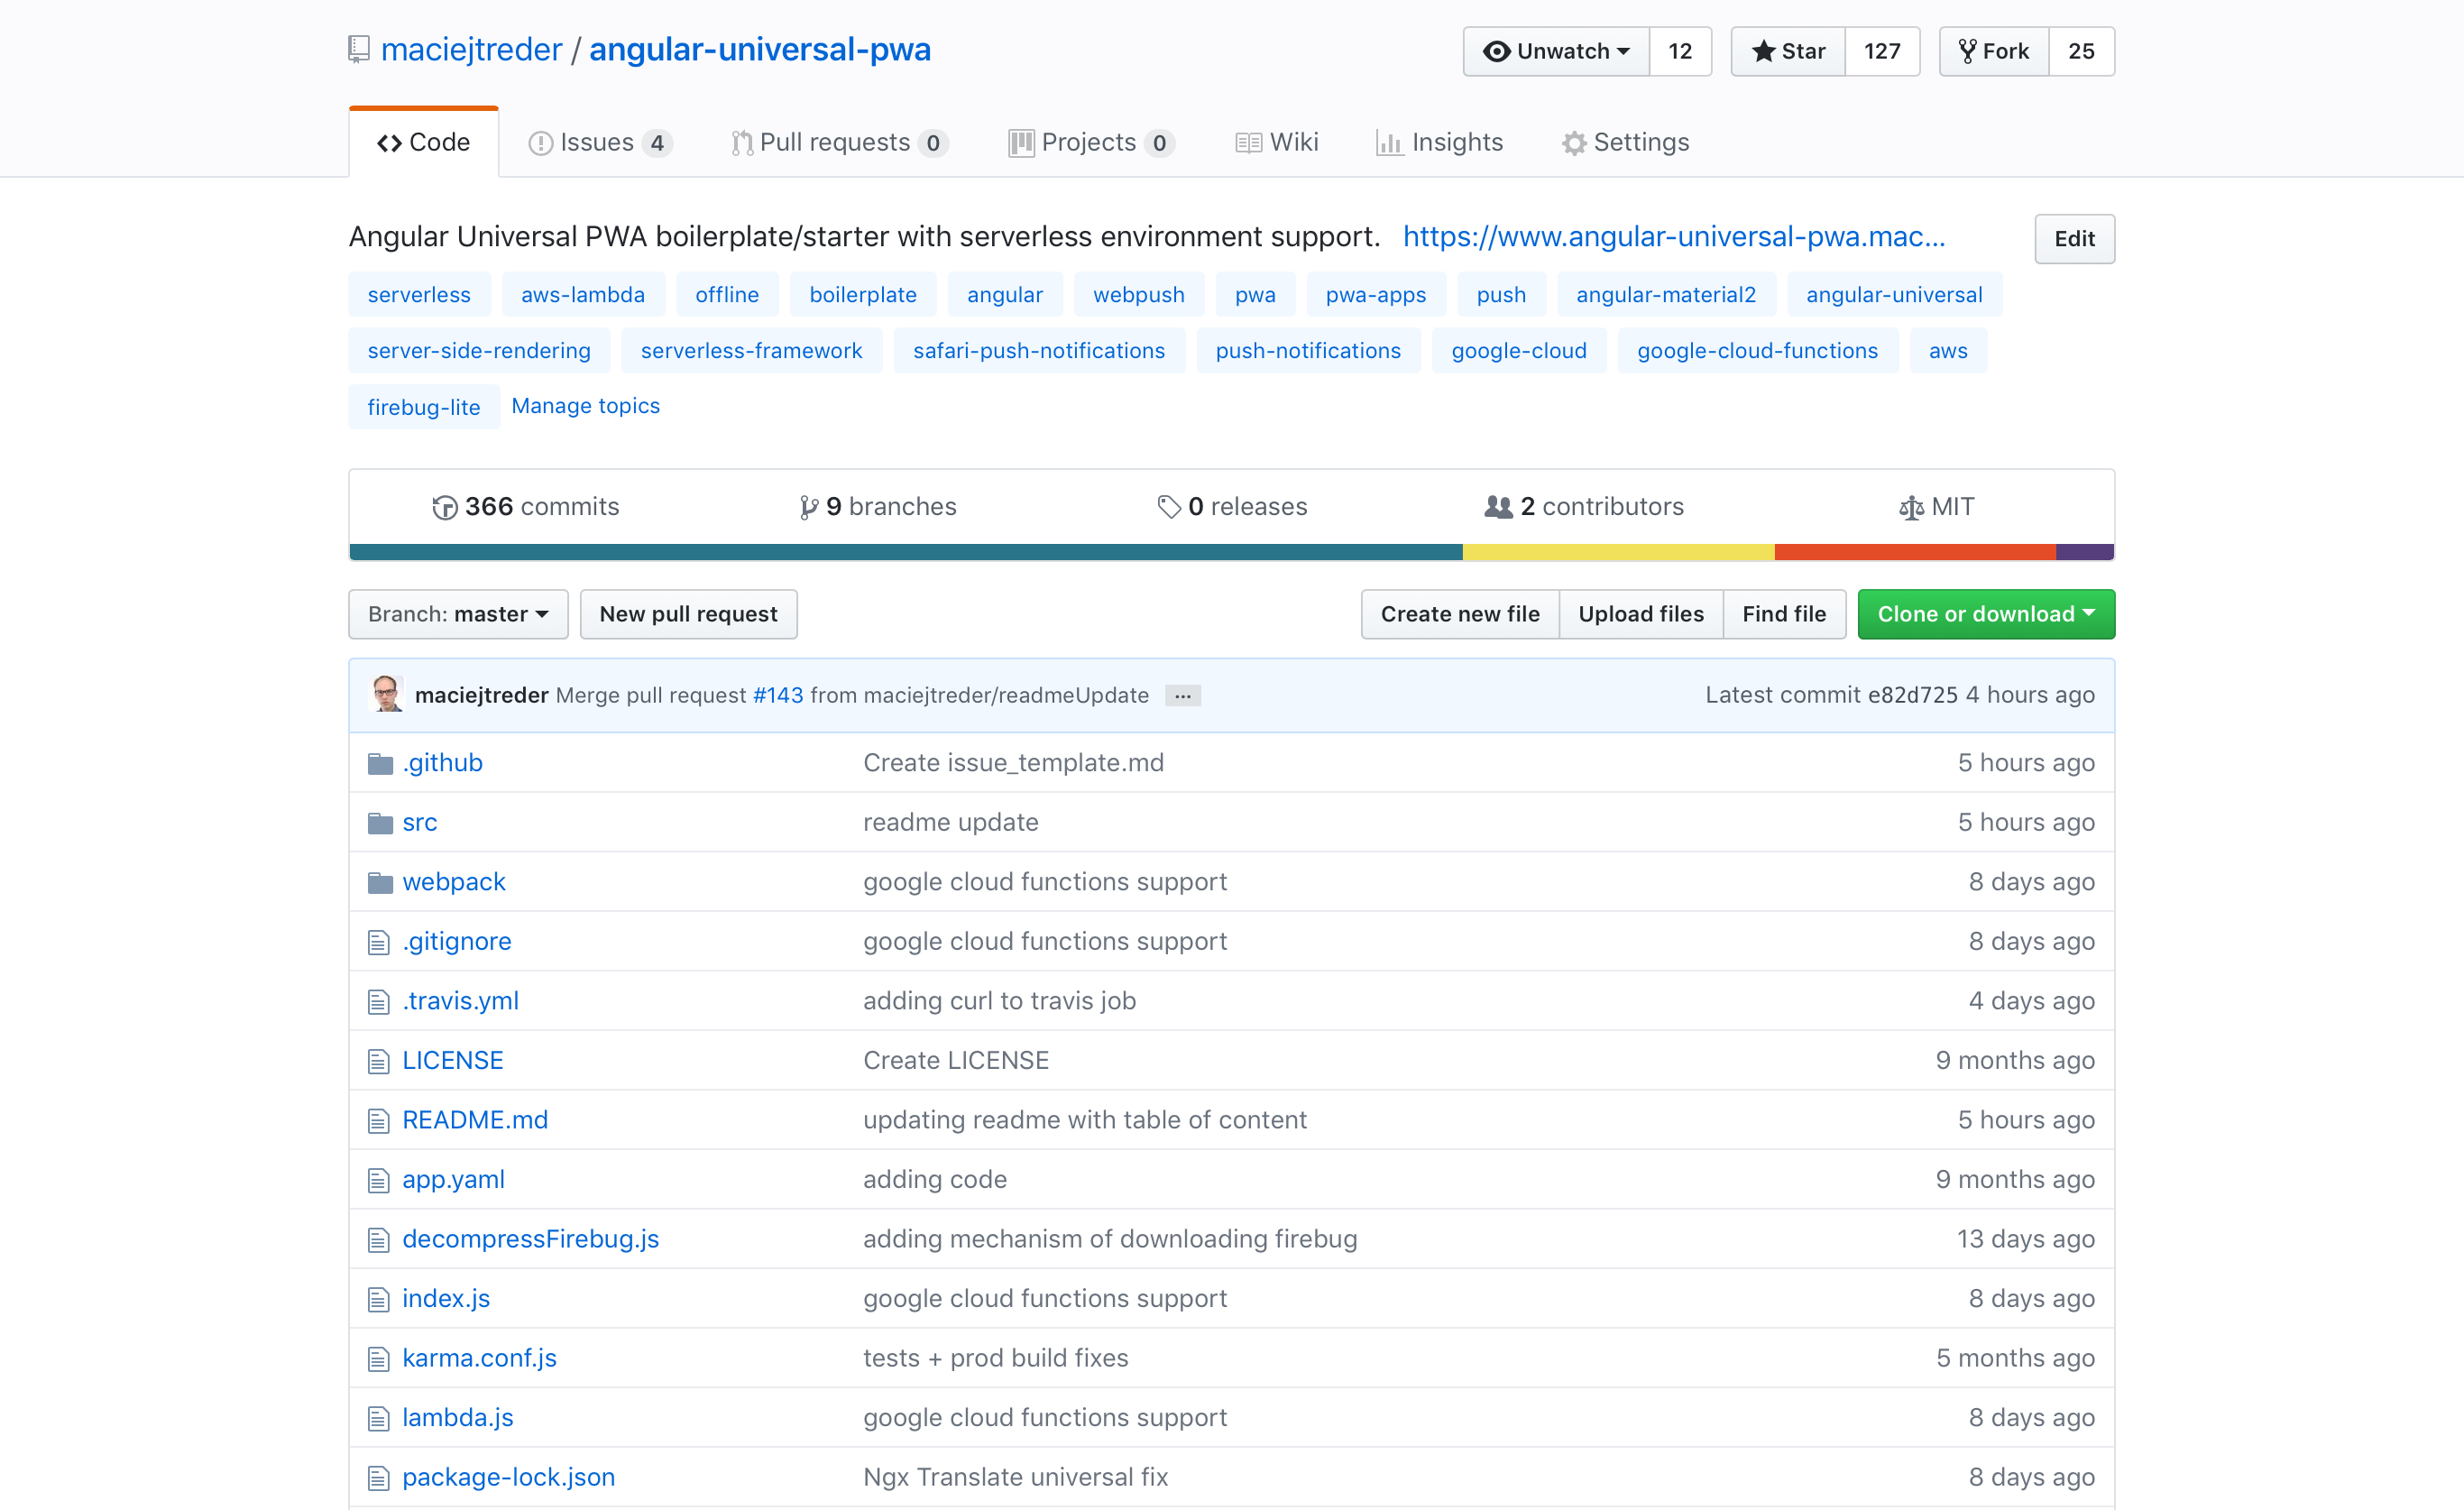This screenshot has width=2464, height=1510.
Task: Click the .travis.yml file icon
Action: click(x=378, y=1002)
